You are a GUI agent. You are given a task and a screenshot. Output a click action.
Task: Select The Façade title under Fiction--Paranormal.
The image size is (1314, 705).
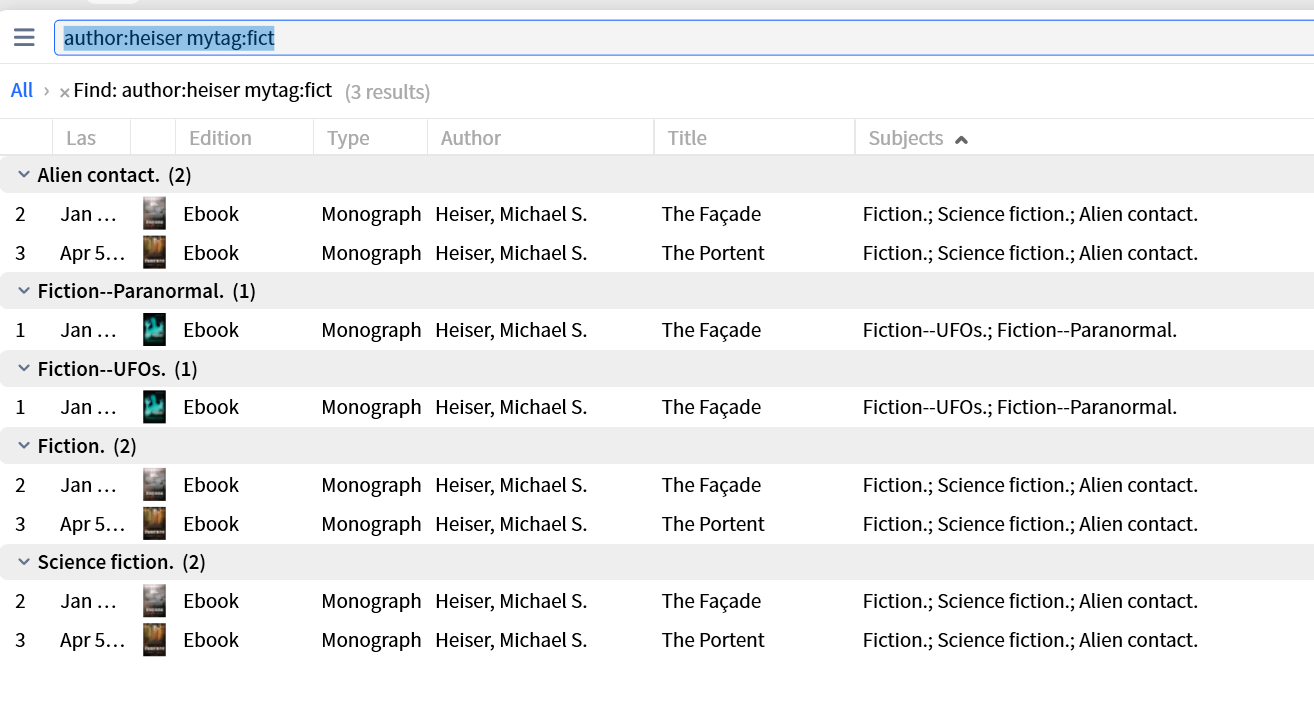coord(711,330)
